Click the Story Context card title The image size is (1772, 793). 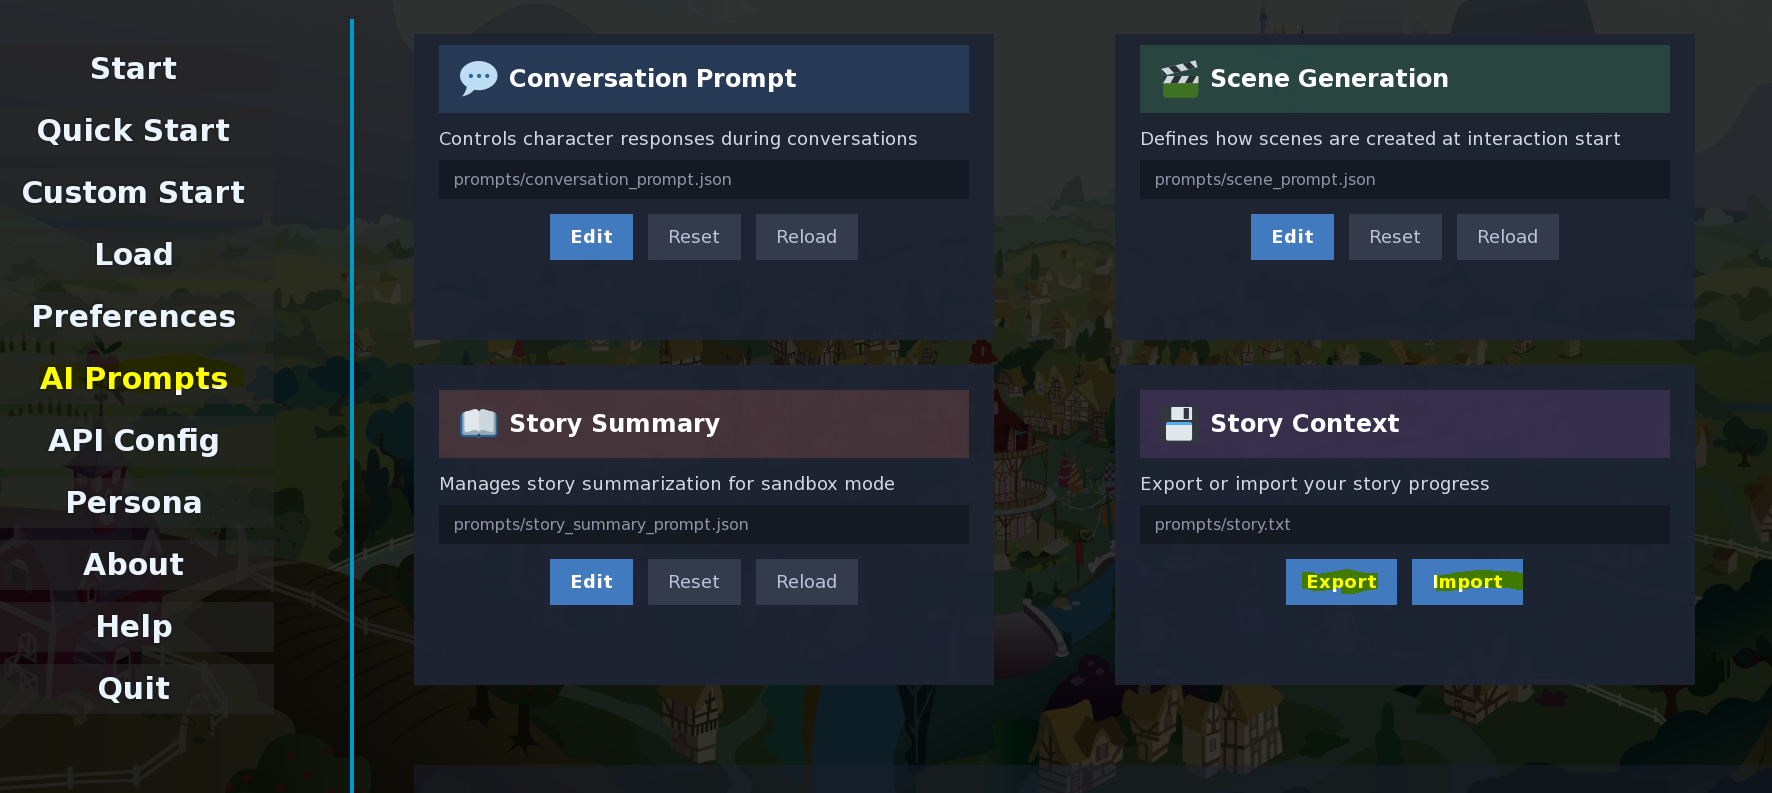point(1304,423)
